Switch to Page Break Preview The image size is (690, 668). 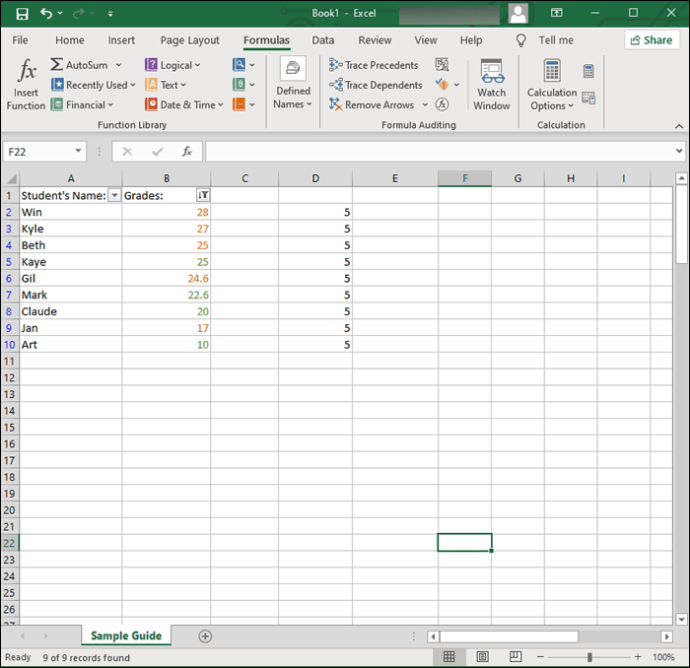pyautogui.click(x=515, y=657)
